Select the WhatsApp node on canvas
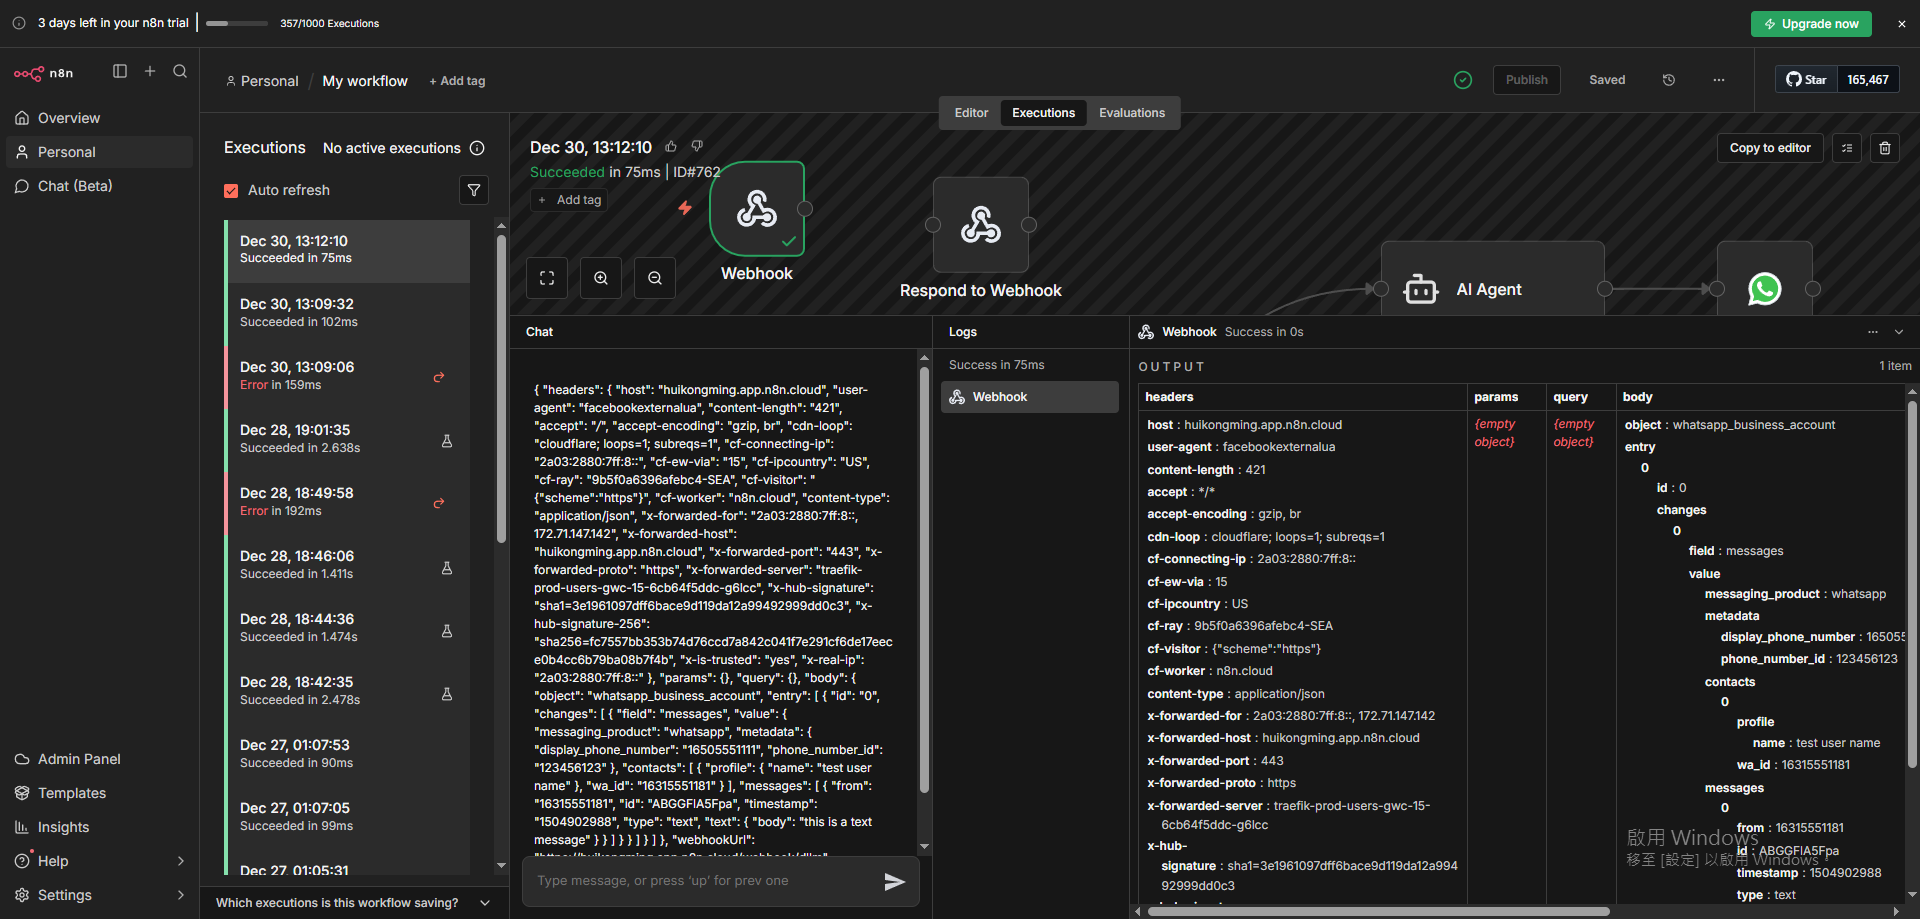The image size is (1920, 919). (x=1764, y=289)
